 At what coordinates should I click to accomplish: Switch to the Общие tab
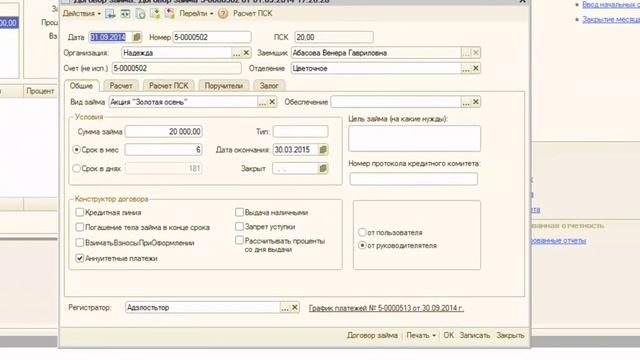coord(81,86)
